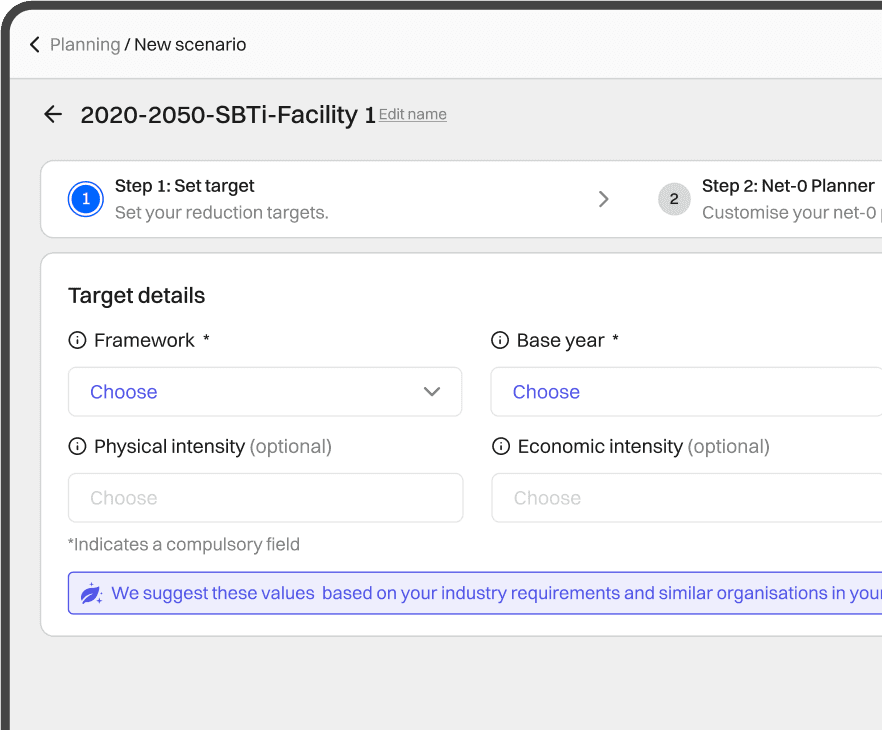The height and width of the screenshot is (730, 882).
Task: Click the chevron arrow between steps
Action: point(603,199)
